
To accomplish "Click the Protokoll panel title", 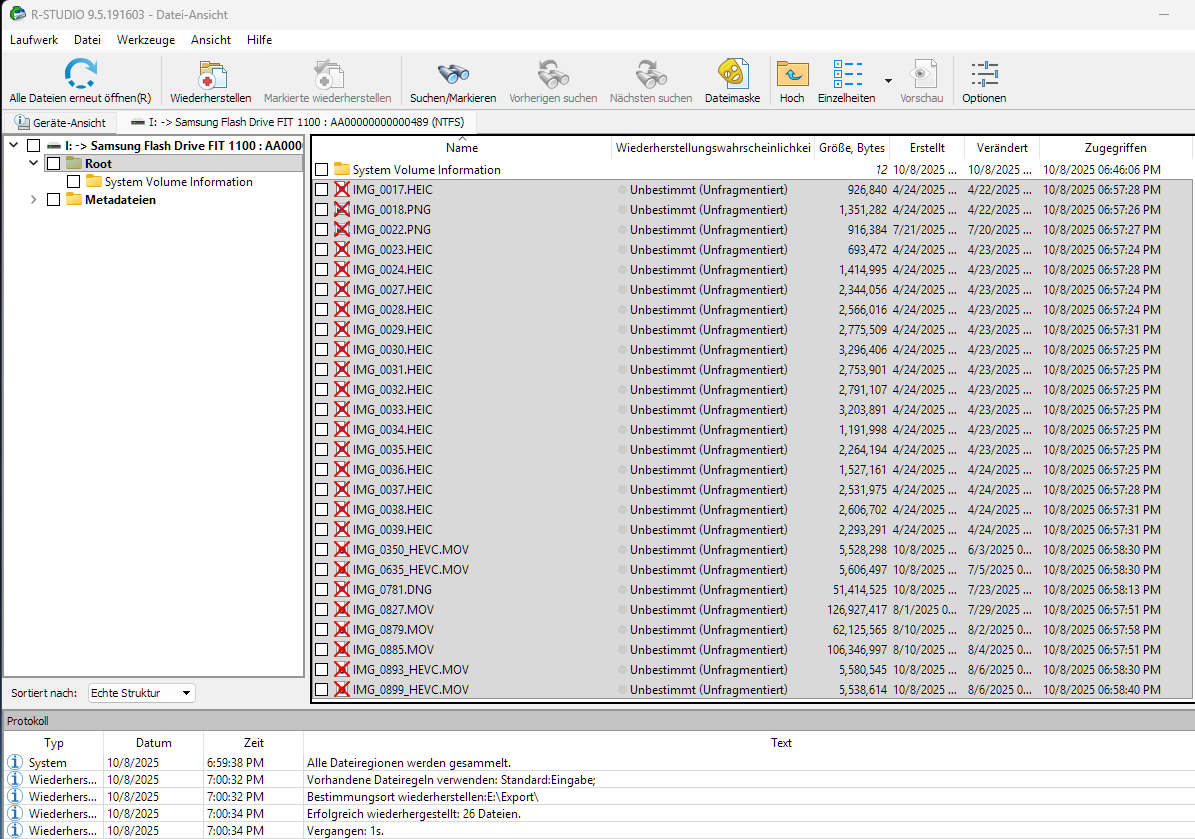I will pyautogui.click(x=27, y=720).
